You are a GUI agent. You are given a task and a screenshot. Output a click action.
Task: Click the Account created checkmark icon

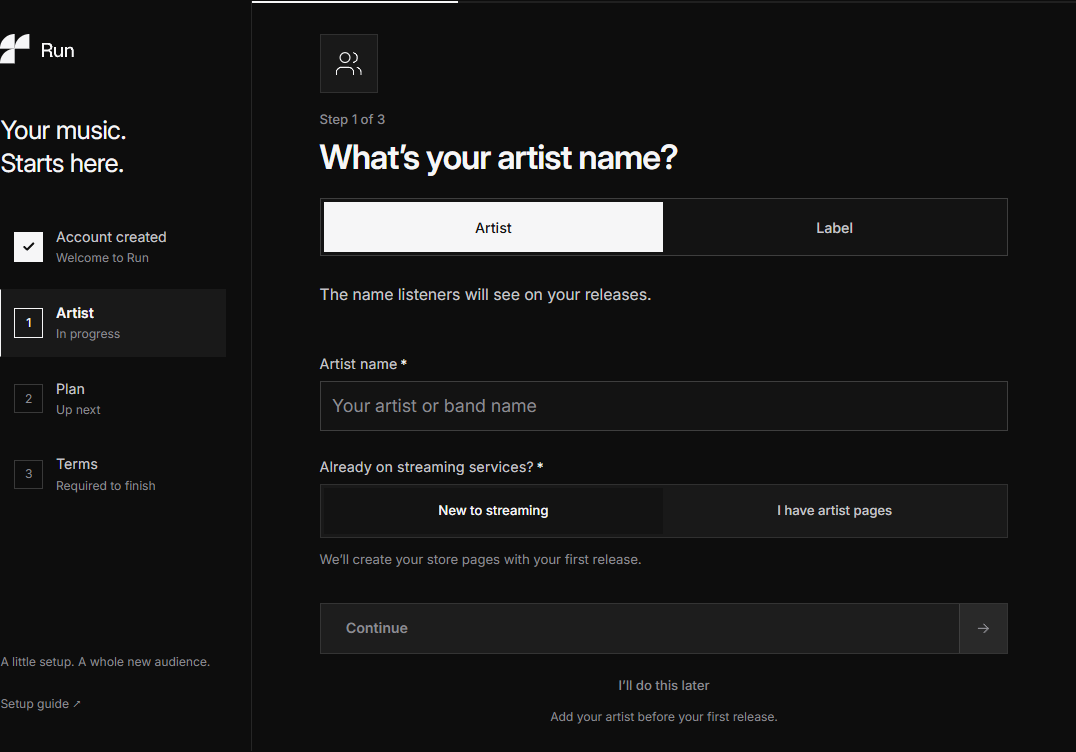click(29, 247)
